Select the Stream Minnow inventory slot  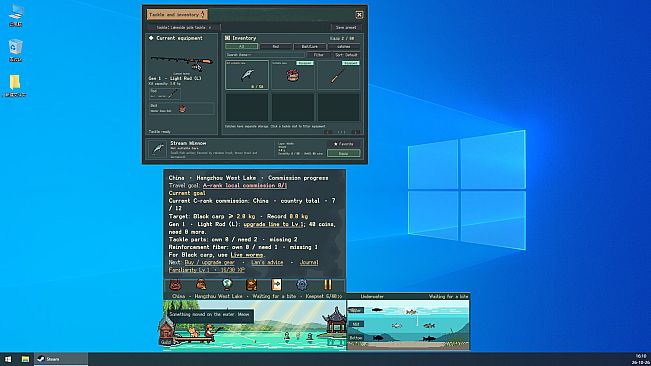pyautogui.click(x=247, y=75)
